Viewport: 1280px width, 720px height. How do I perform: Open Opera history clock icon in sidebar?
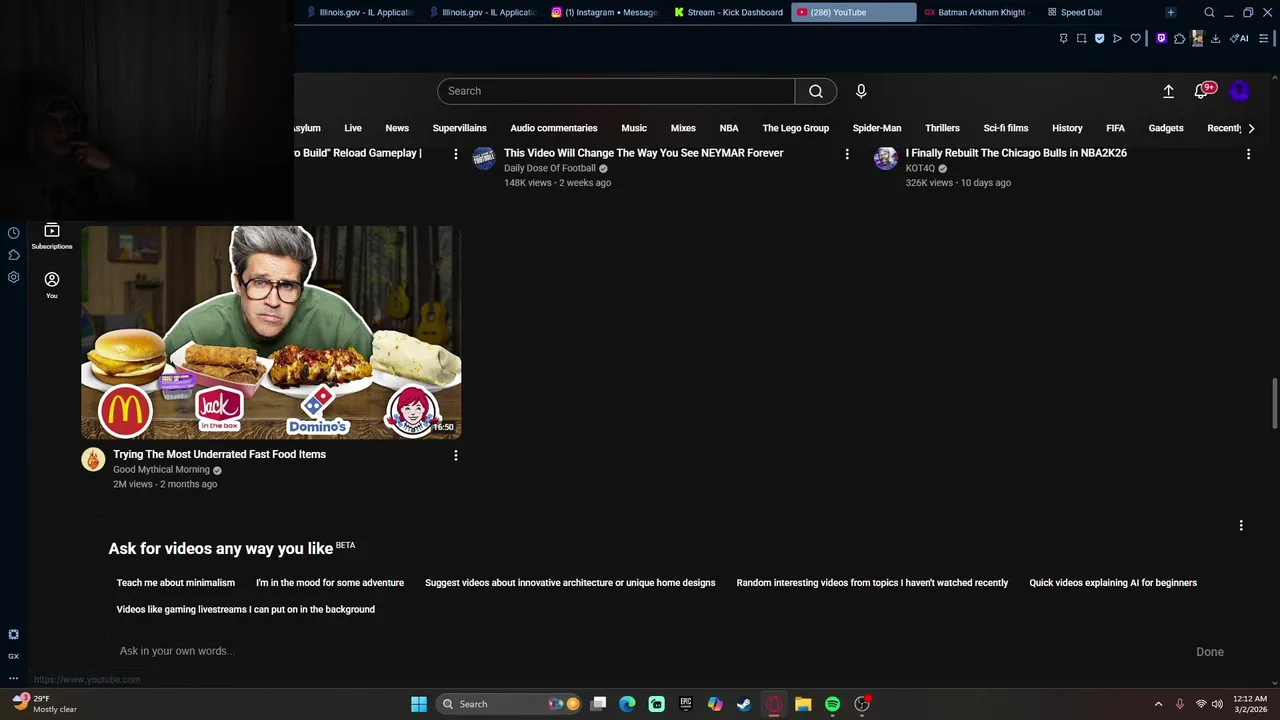(14, 233)
